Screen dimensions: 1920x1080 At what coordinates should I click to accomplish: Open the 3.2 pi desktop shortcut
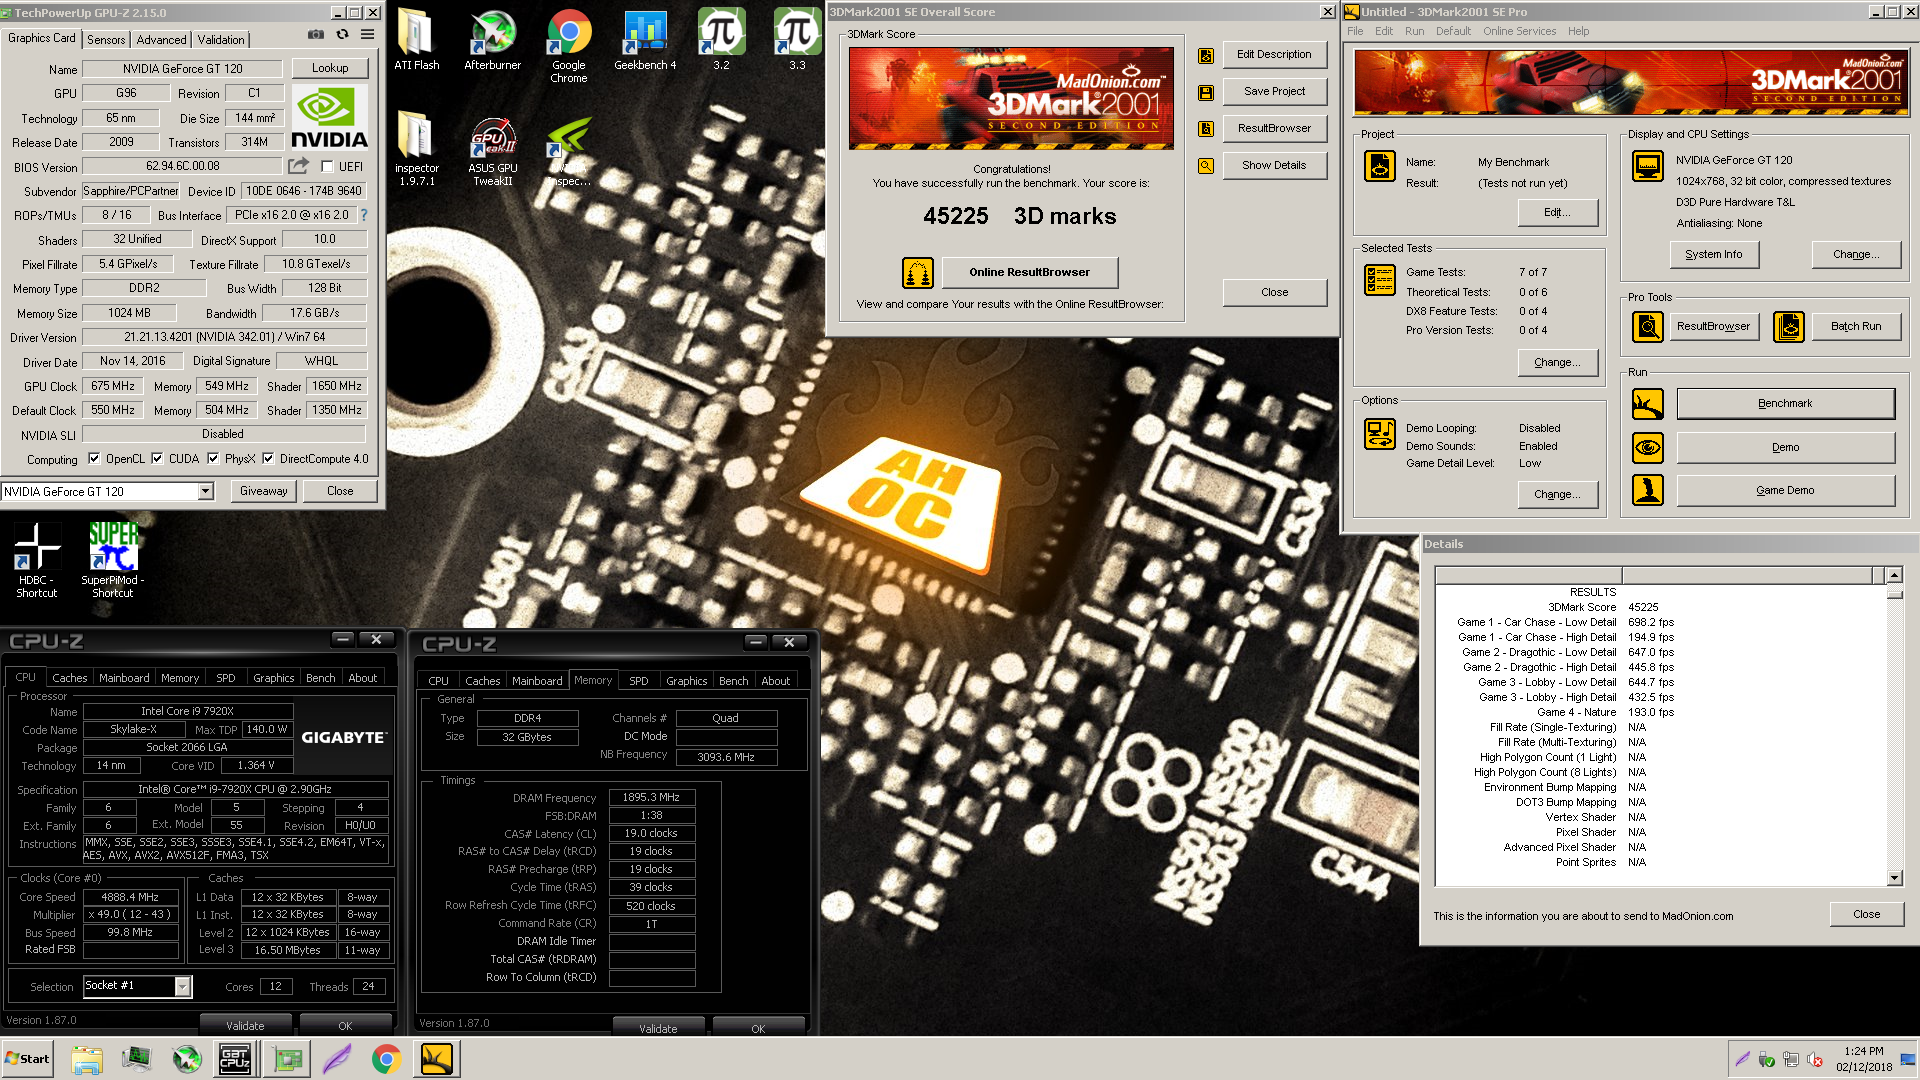pos(721,41)
